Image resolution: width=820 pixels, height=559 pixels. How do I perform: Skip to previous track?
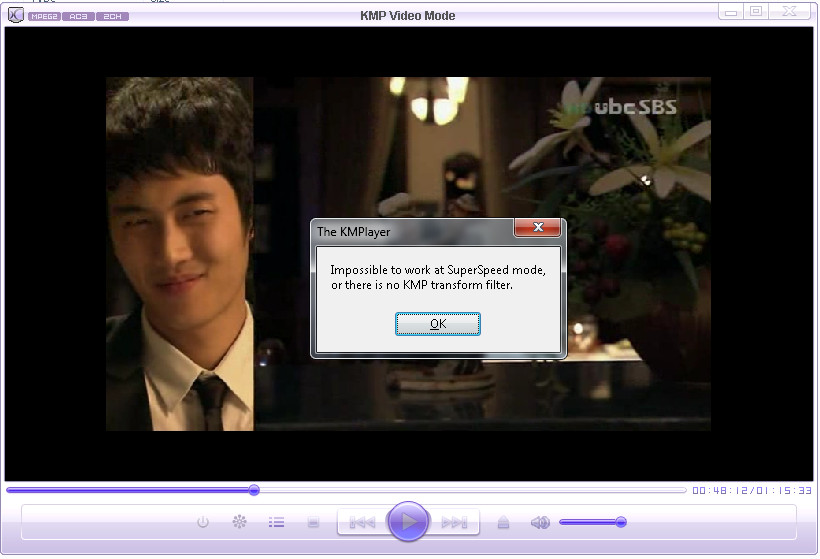click(362, 522)
